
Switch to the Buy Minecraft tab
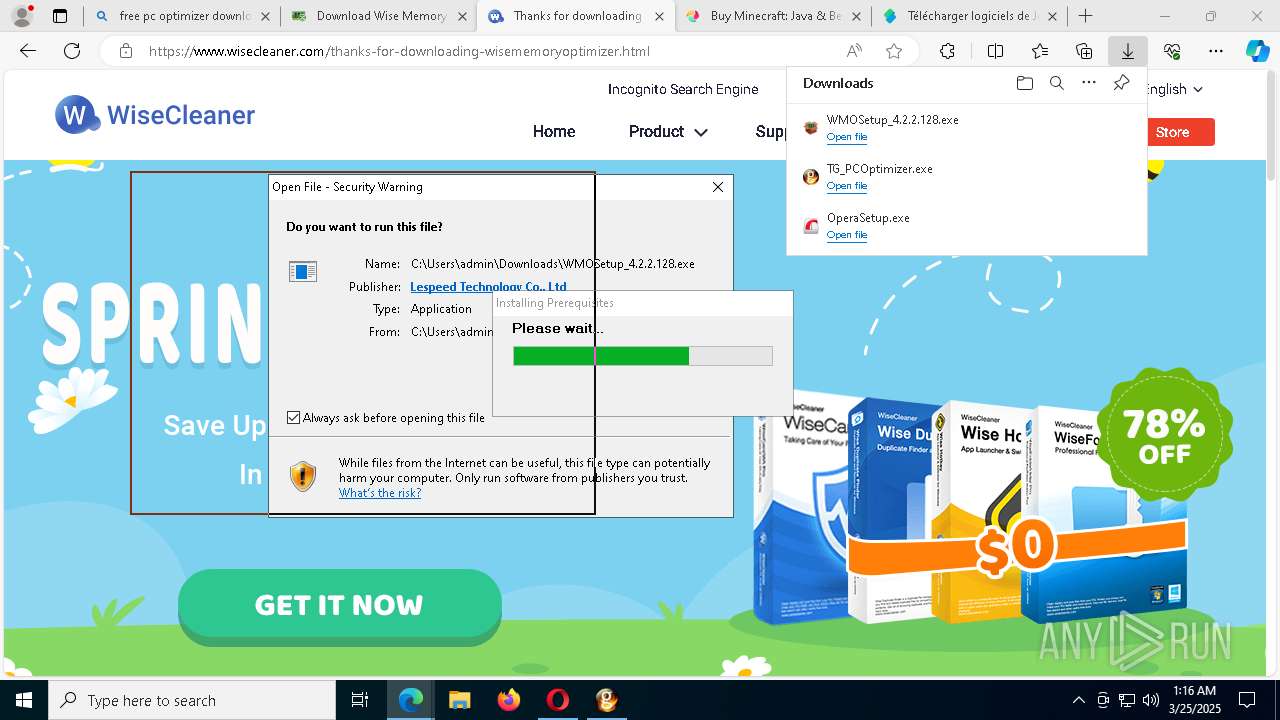(x=774, y=16)
